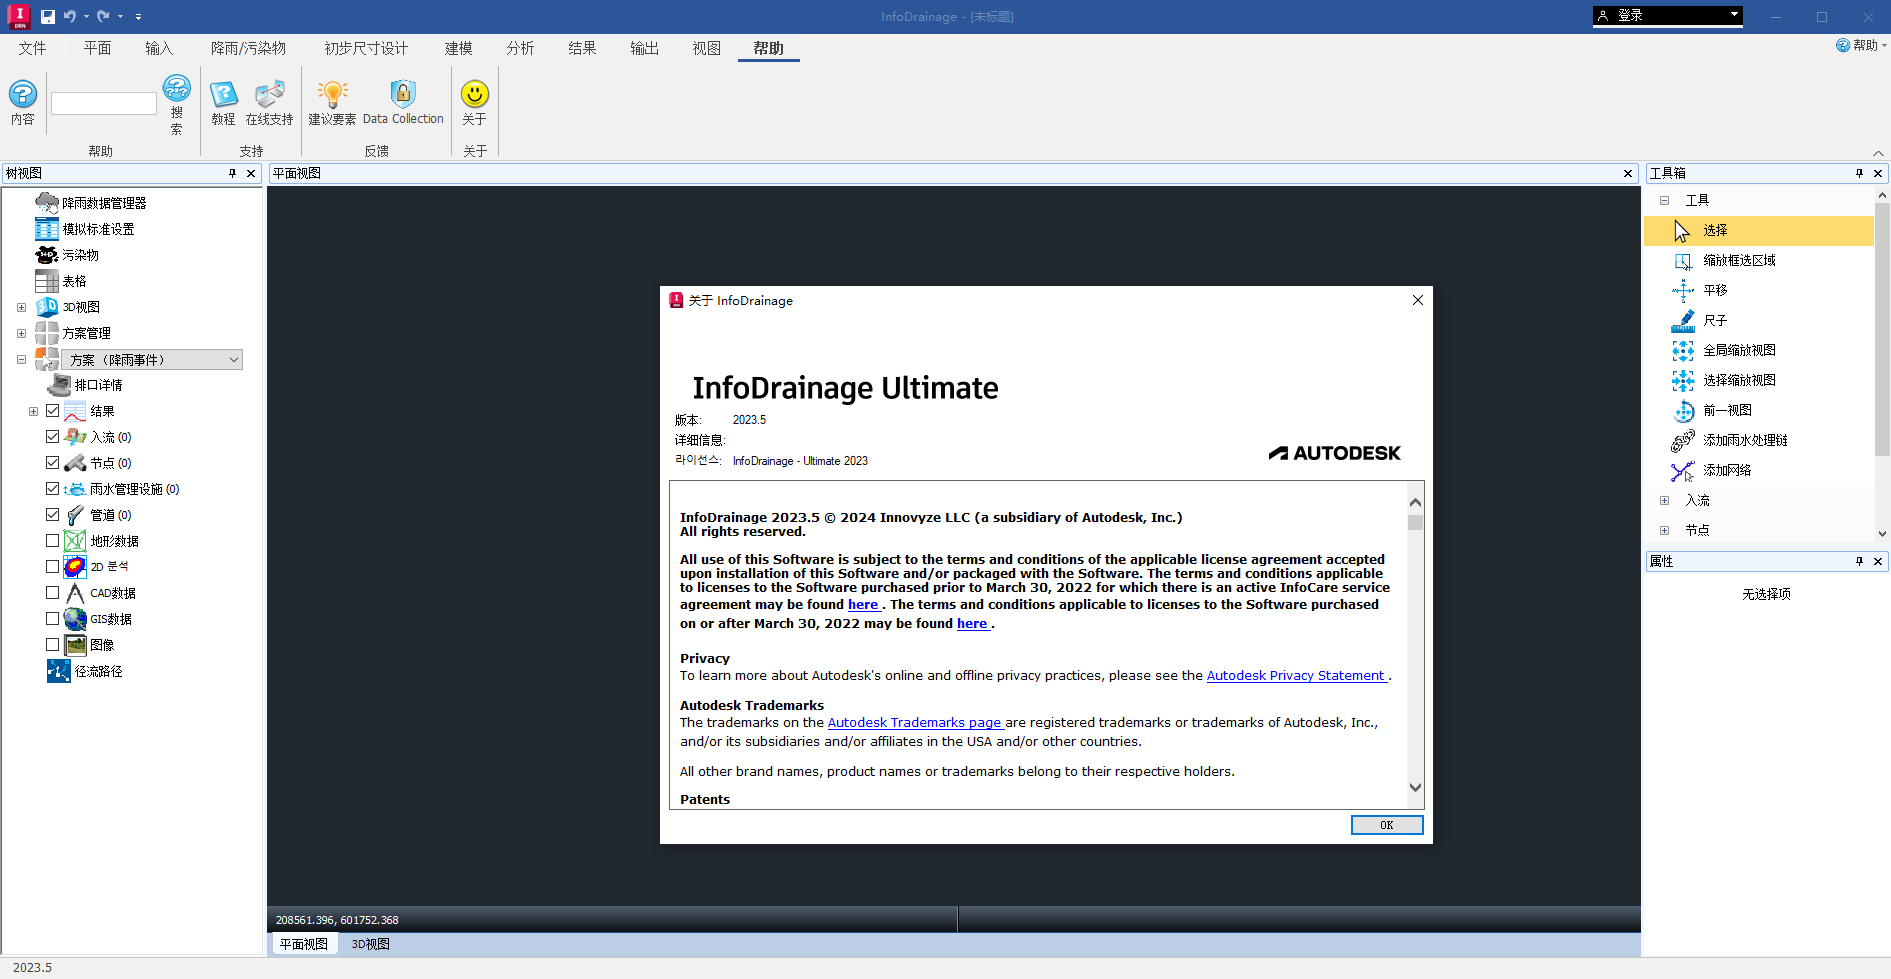Open 模拟标准设置 in tree view

[85, 229]
